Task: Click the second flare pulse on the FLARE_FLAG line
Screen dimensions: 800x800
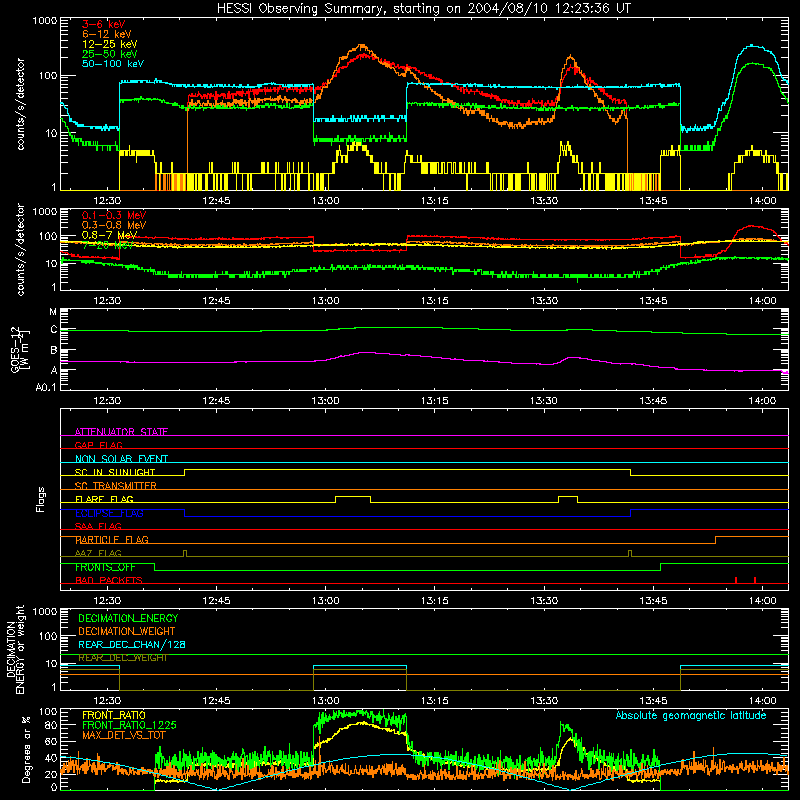Action: (568, 499)
